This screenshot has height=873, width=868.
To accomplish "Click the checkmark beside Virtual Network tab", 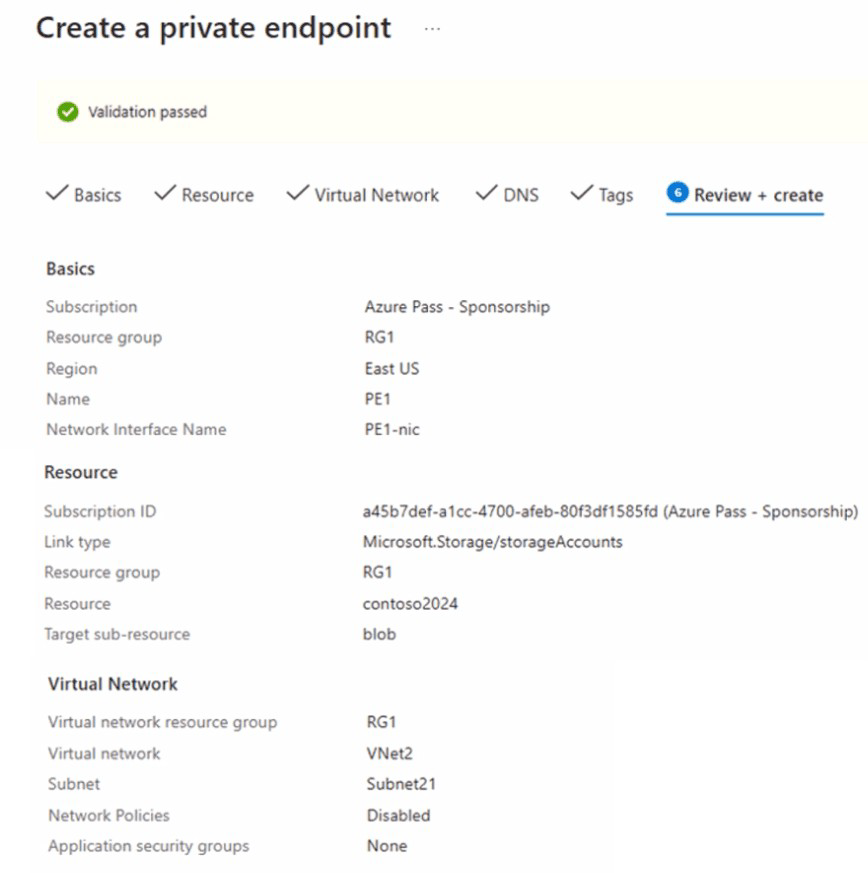I will [x=297, y=194].
